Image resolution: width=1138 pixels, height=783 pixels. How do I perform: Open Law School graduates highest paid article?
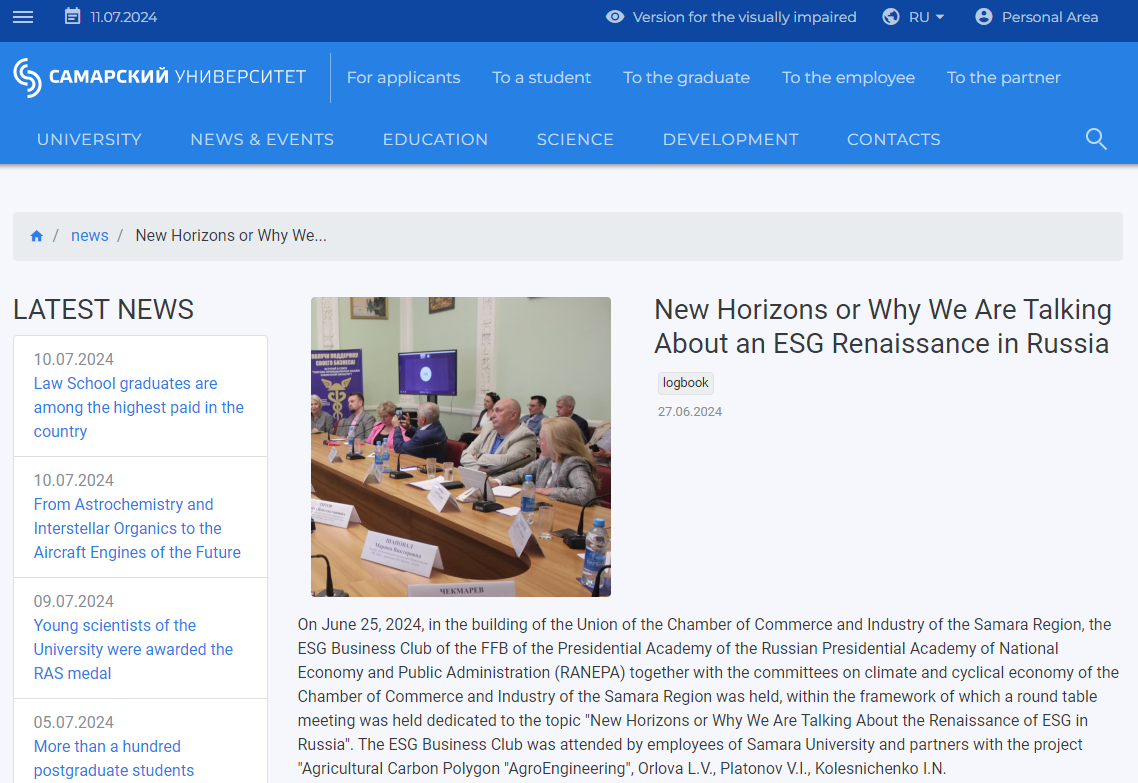pyautogui.click(x=139, y=407)
